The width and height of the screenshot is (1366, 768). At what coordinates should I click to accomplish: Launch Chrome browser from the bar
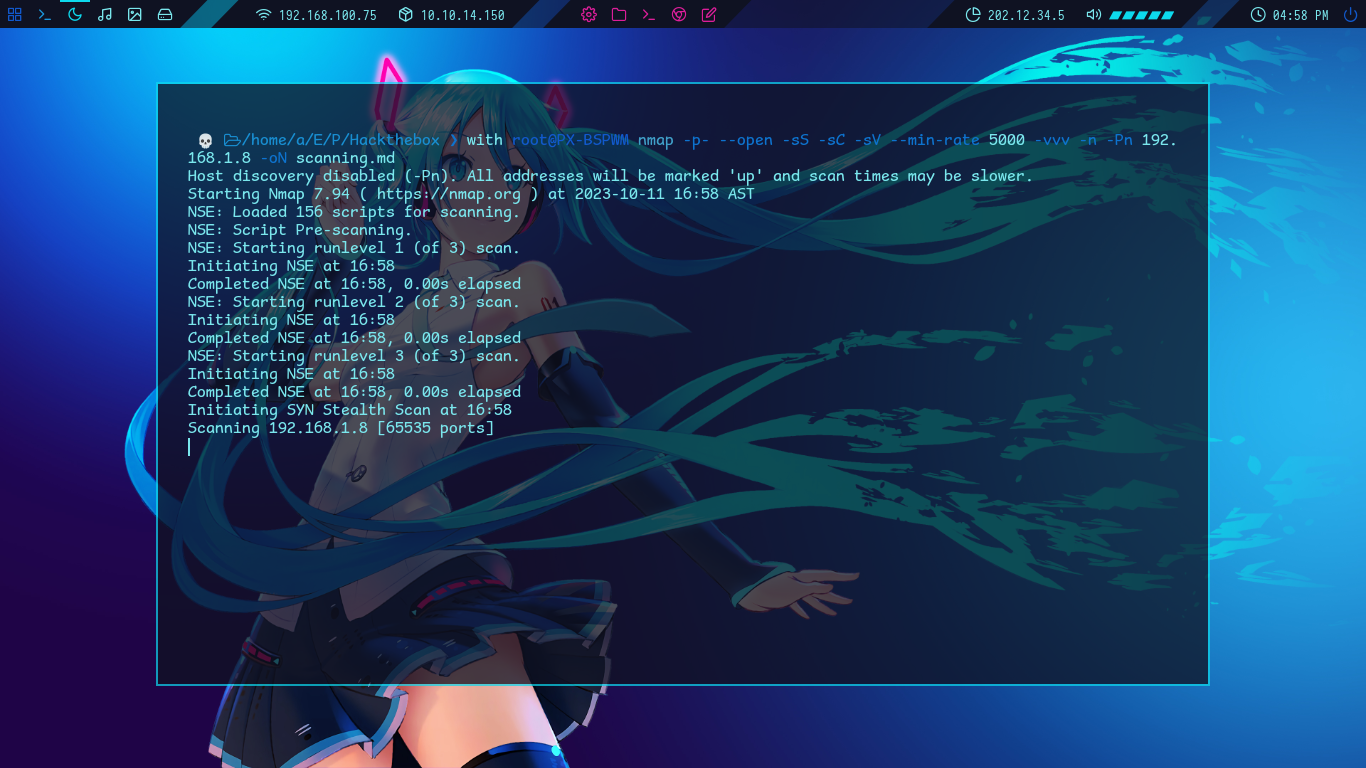point(679,14)
